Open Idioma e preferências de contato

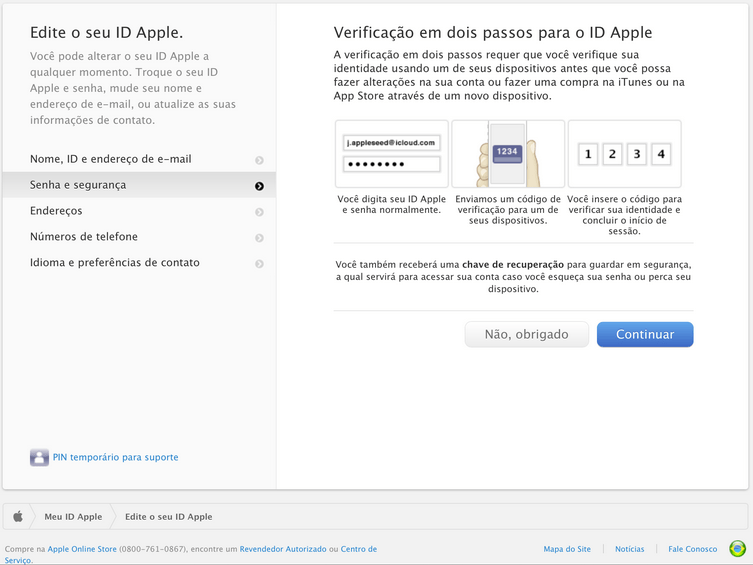pyautogui.click(x=139, y=263)
